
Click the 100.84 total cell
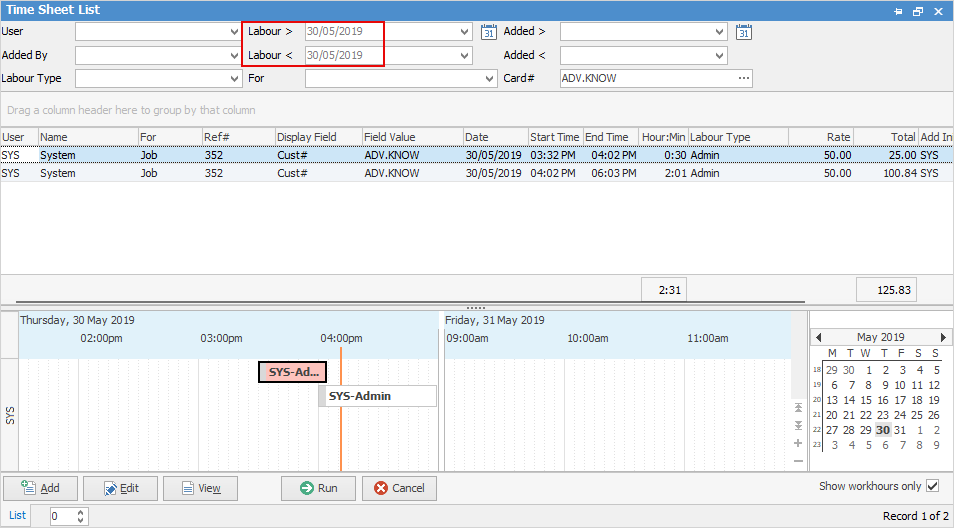886,173
